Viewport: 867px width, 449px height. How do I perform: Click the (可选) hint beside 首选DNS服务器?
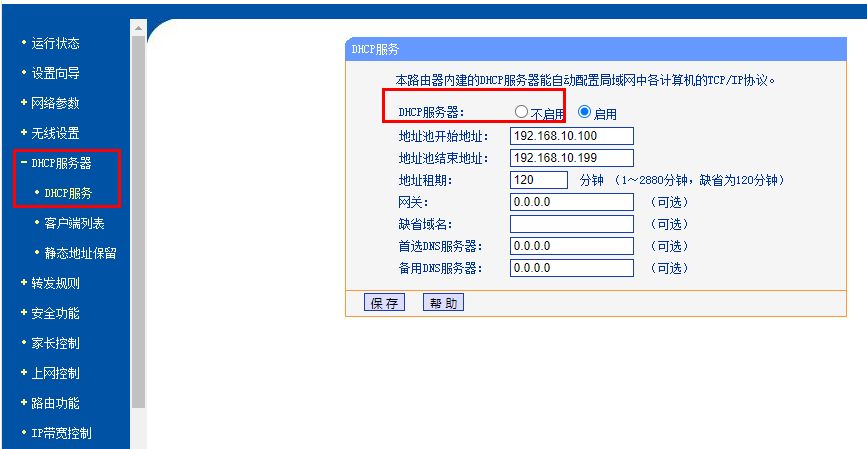[669, 246]
